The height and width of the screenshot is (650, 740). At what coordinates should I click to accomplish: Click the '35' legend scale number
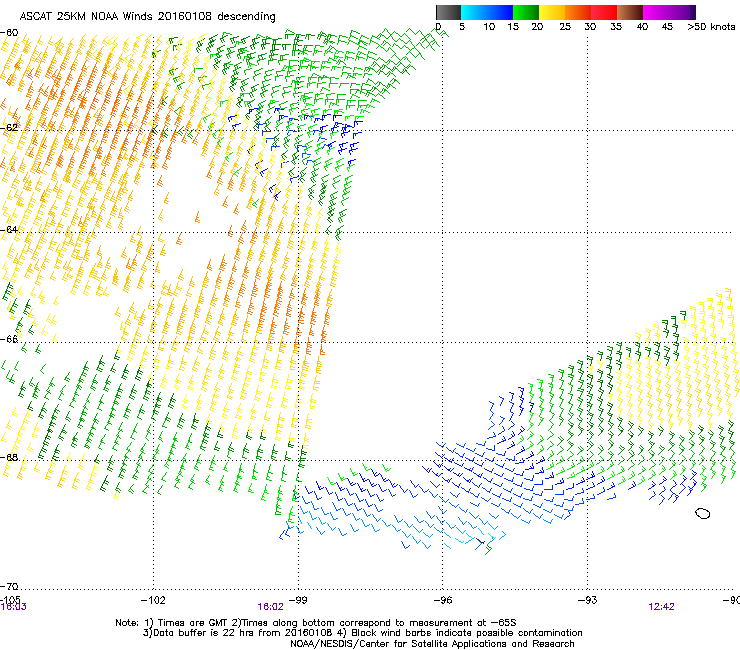coord(616,27)
